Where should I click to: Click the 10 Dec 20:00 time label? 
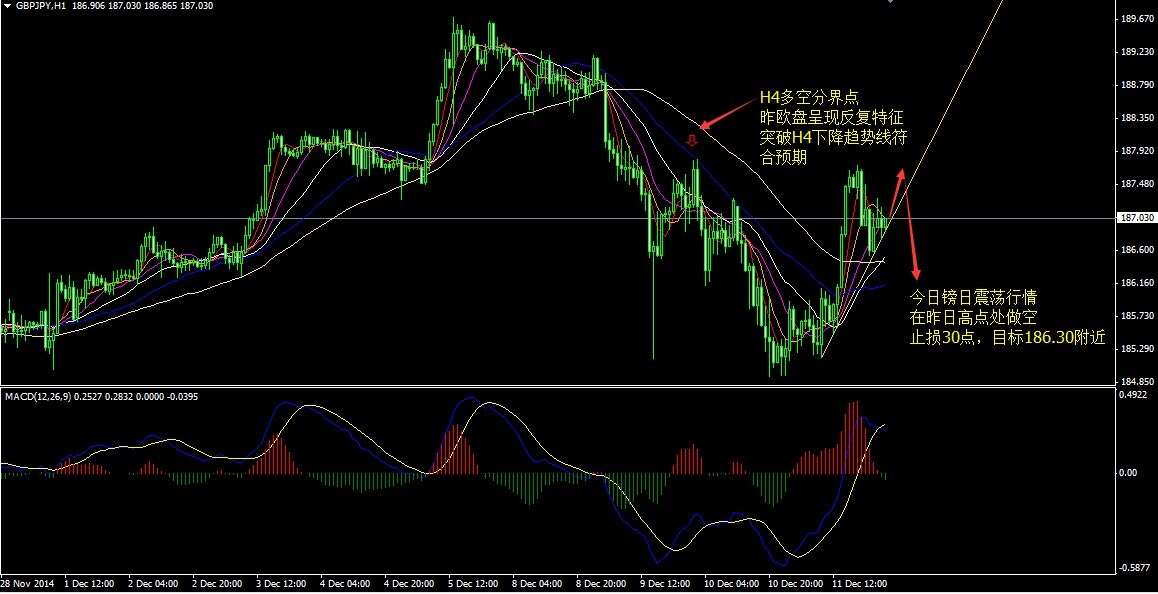pos(795,584)
